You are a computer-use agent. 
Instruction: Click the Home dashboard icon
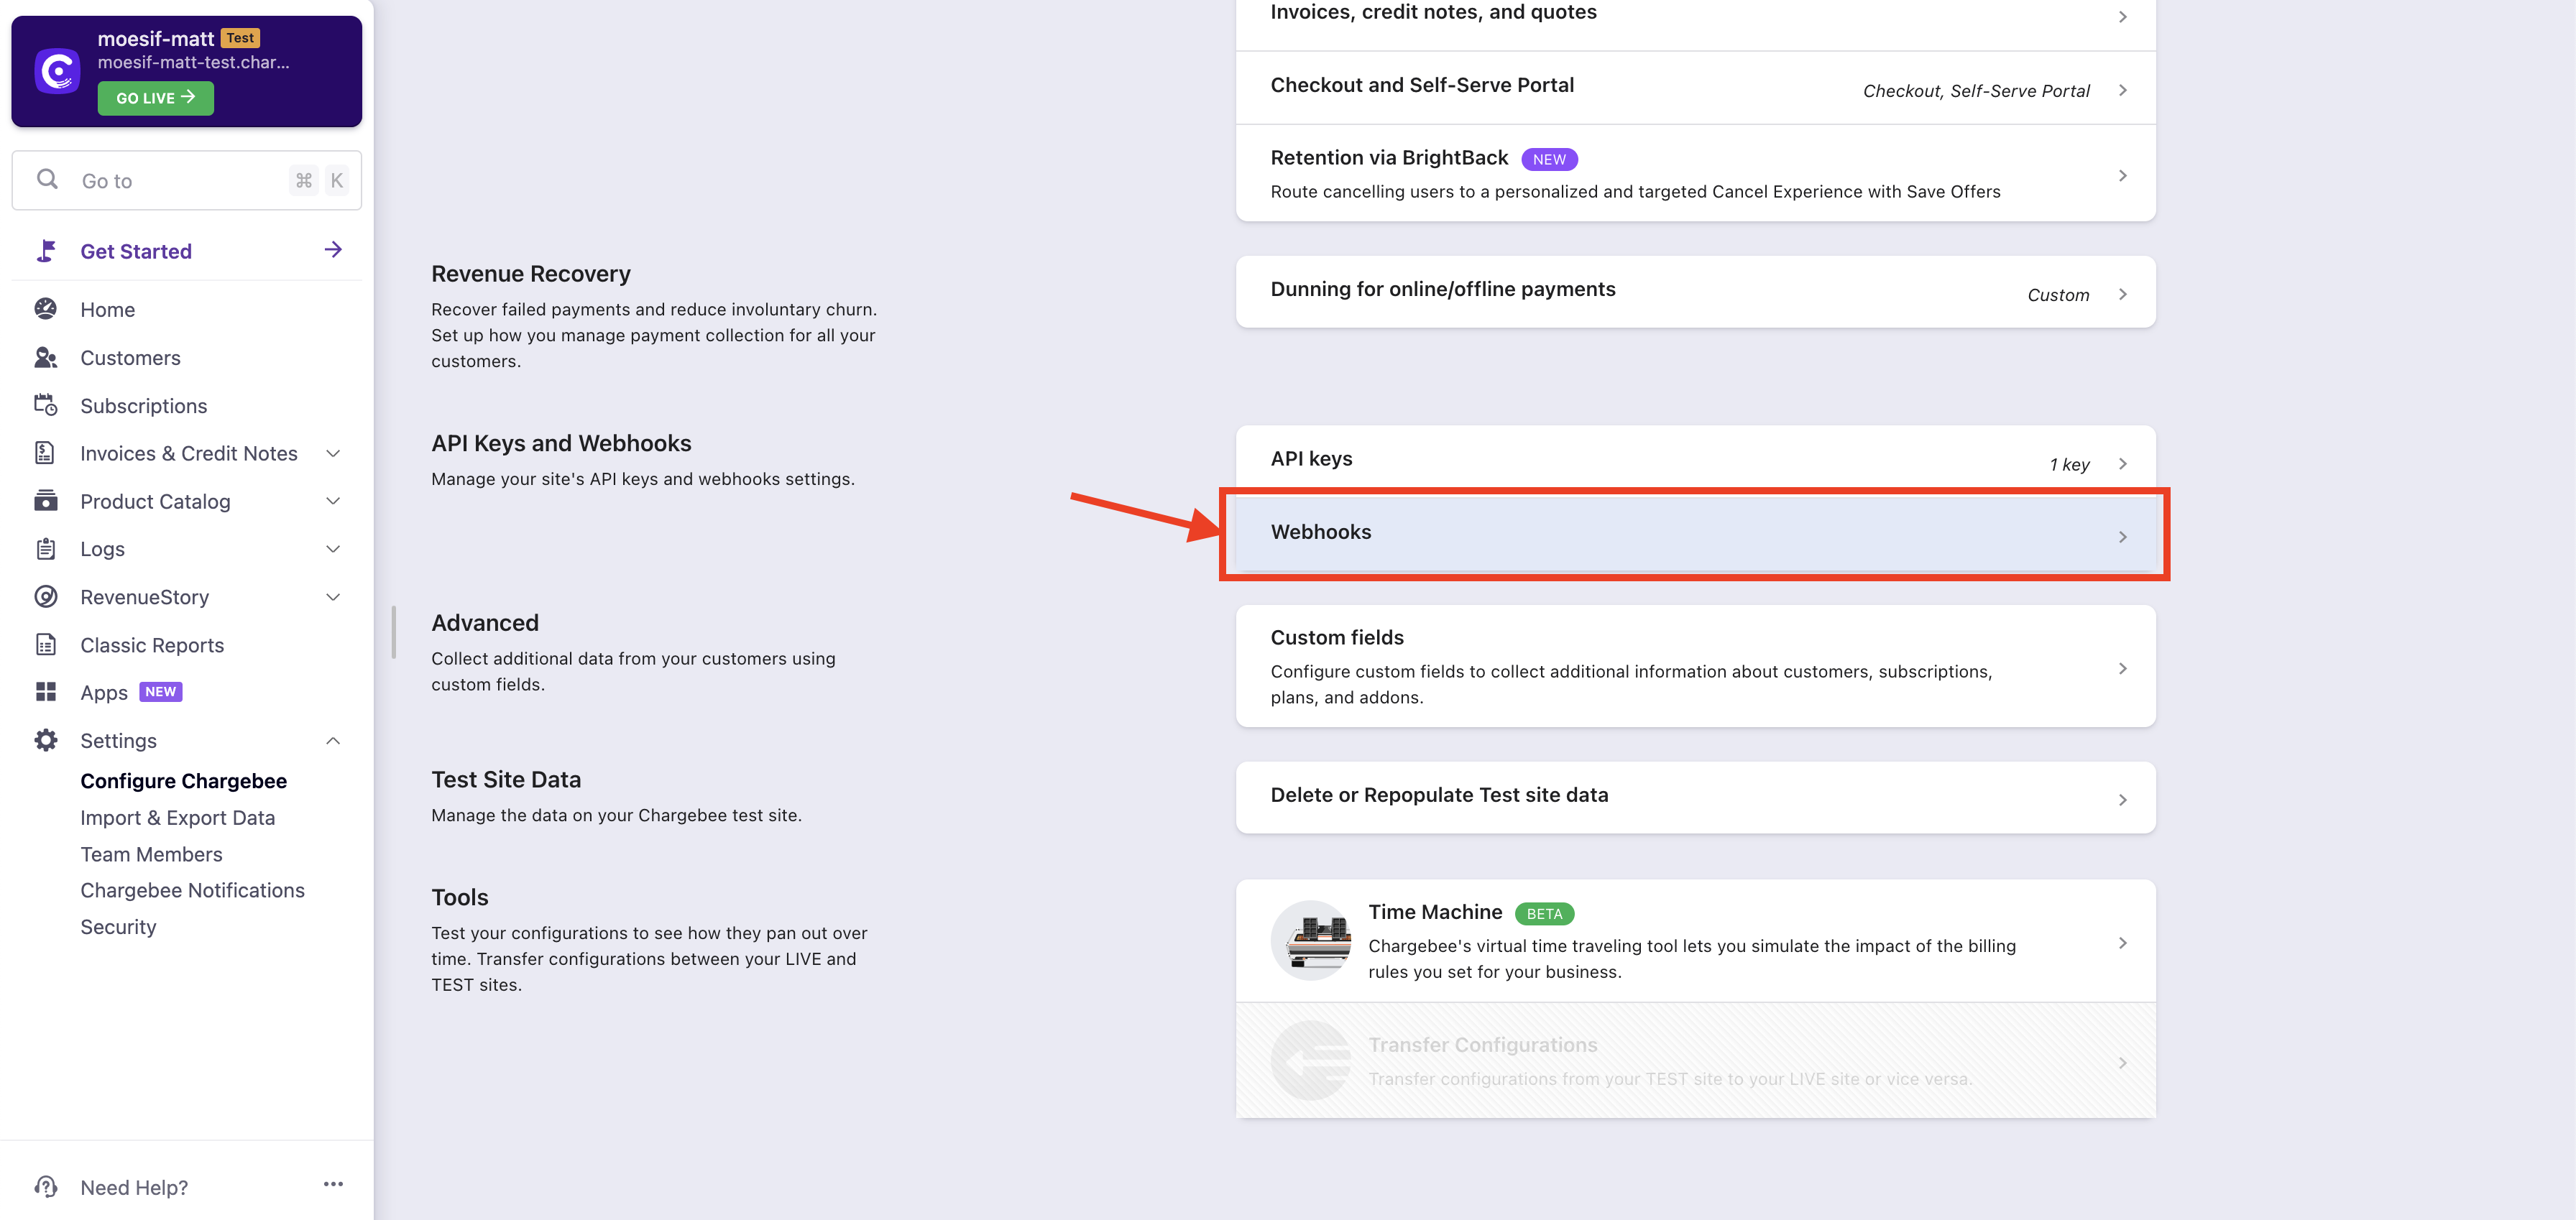46,309
